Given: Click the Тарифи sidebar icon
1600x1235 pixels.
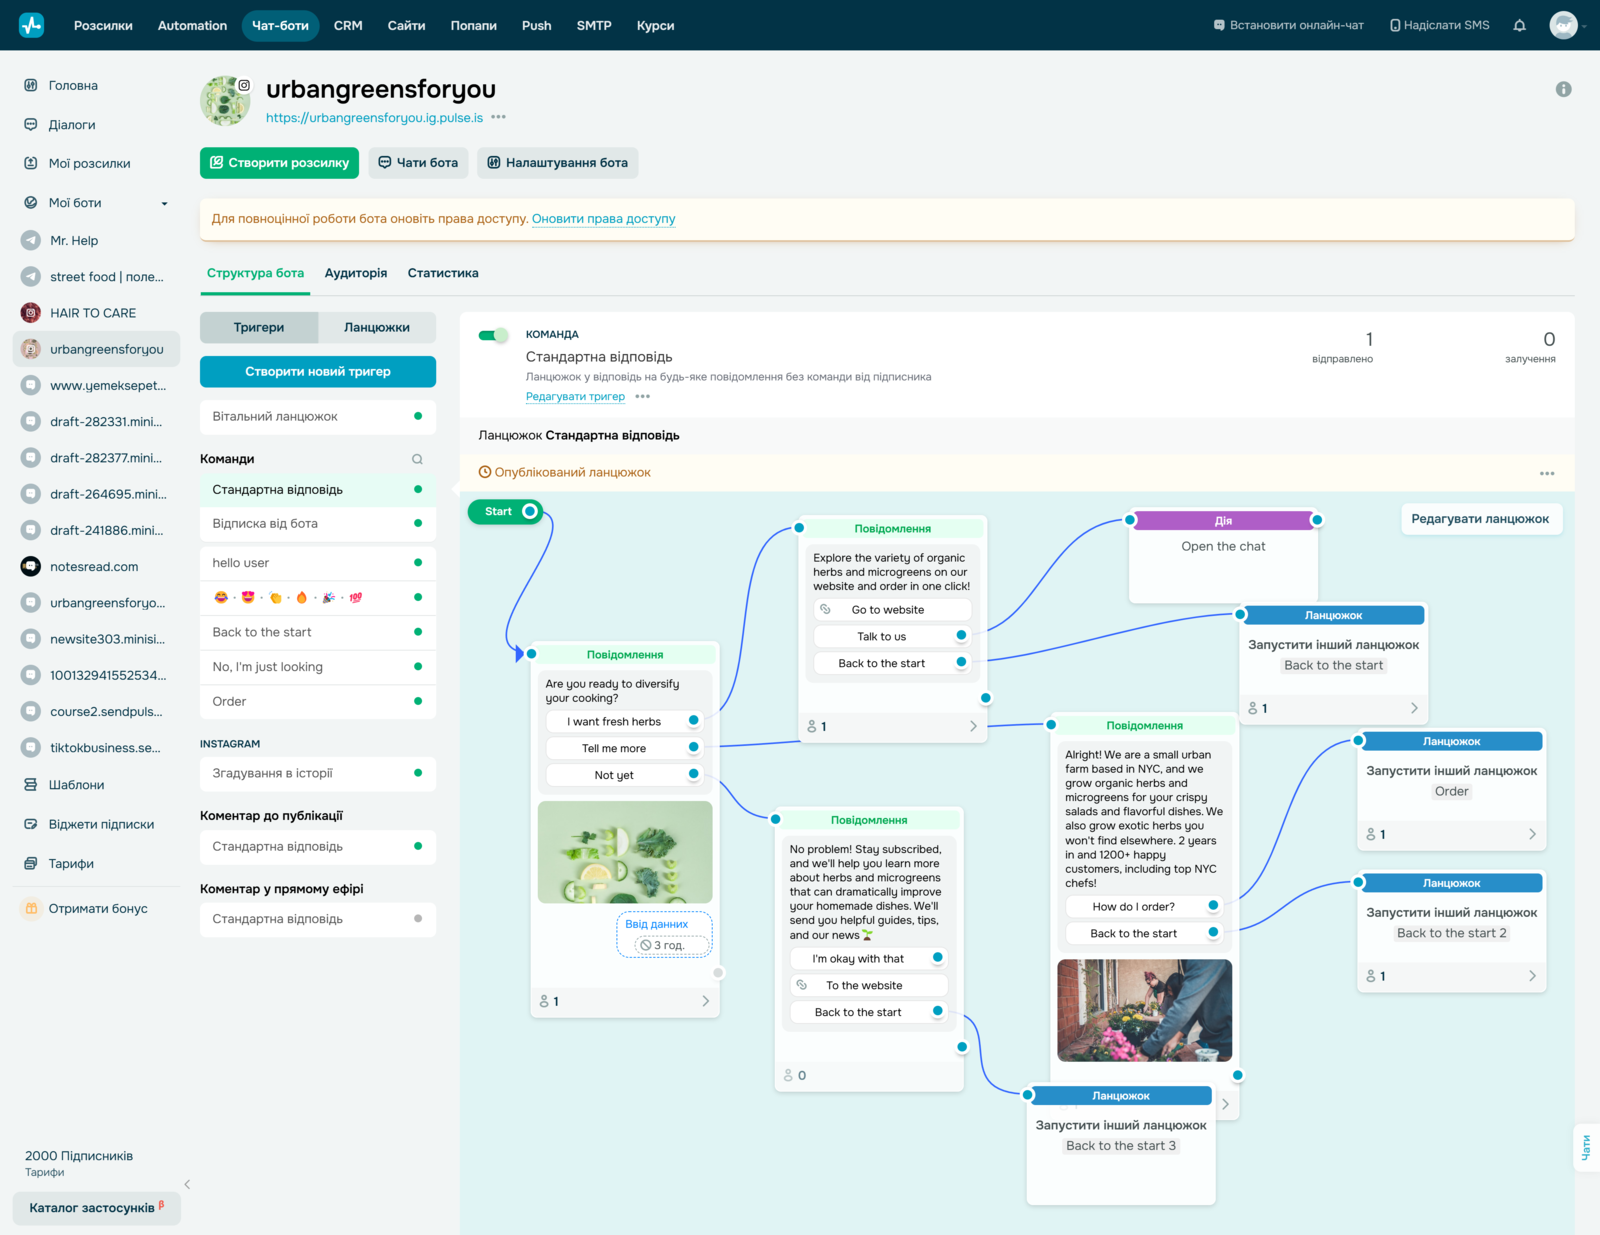Looking at the screenshot, I should click(x=31, y=863).
